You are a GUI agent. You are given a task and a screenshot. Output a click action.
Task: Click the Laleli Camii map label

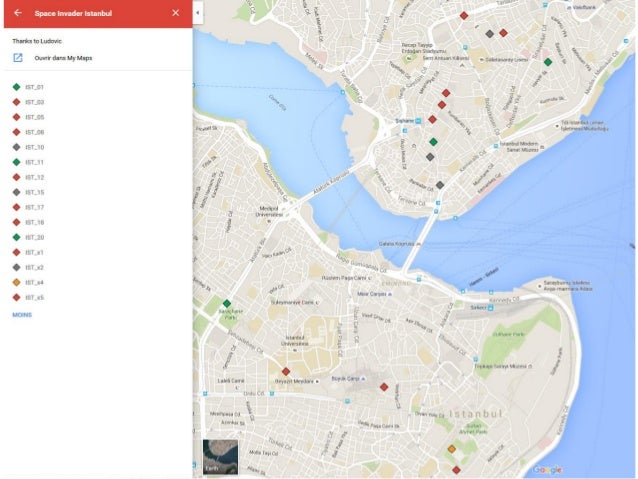point(231,381)
